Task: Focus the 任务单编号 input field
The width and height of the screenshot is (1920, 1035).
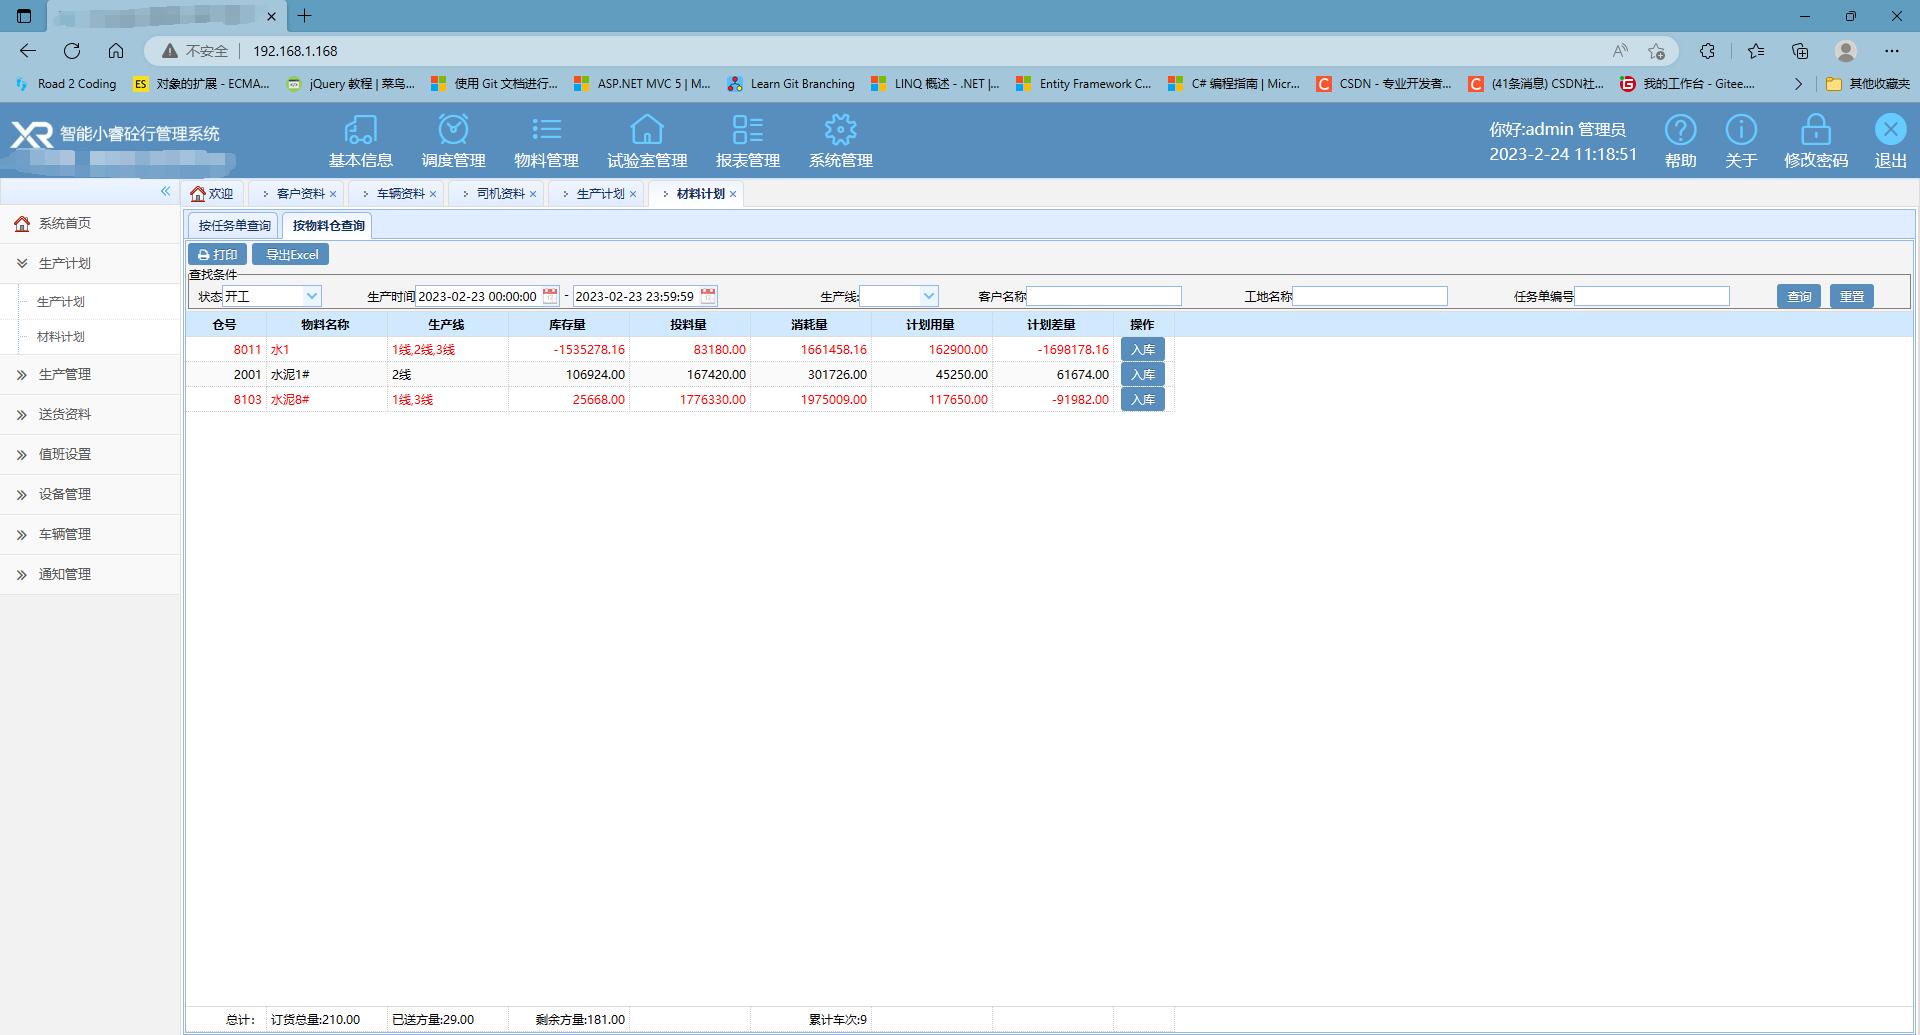Action: [x=1652, y=296]
